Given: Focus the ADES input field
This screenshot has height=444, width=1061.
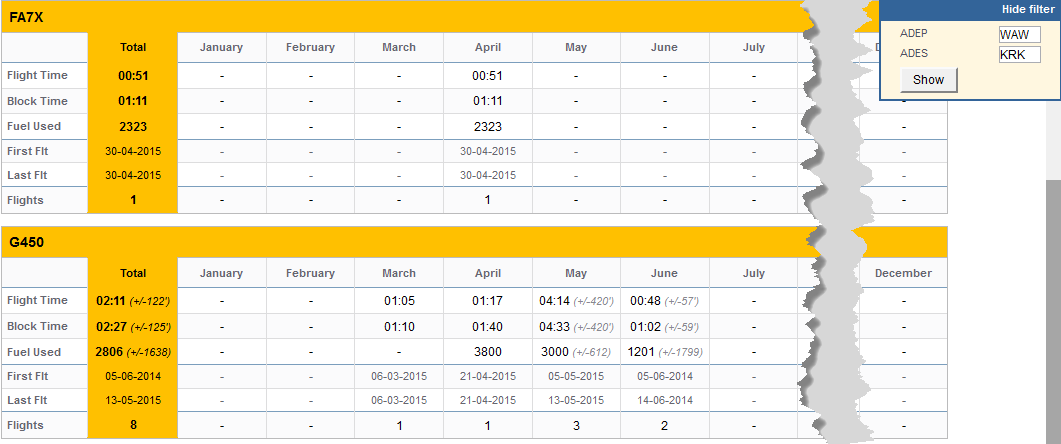Looking at the screenshot, I should click(x=1019, y=54).
